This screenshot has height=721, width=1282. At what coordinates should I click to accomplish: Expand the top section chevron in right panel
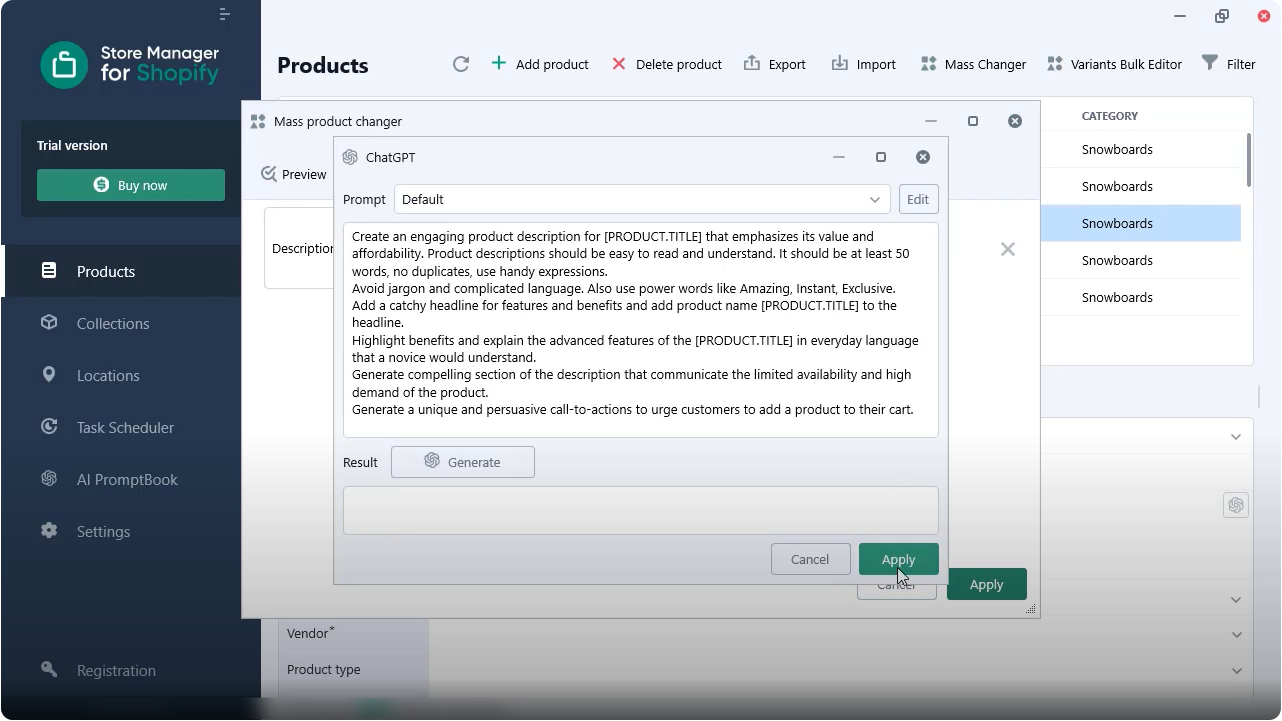click(1236, 436)
